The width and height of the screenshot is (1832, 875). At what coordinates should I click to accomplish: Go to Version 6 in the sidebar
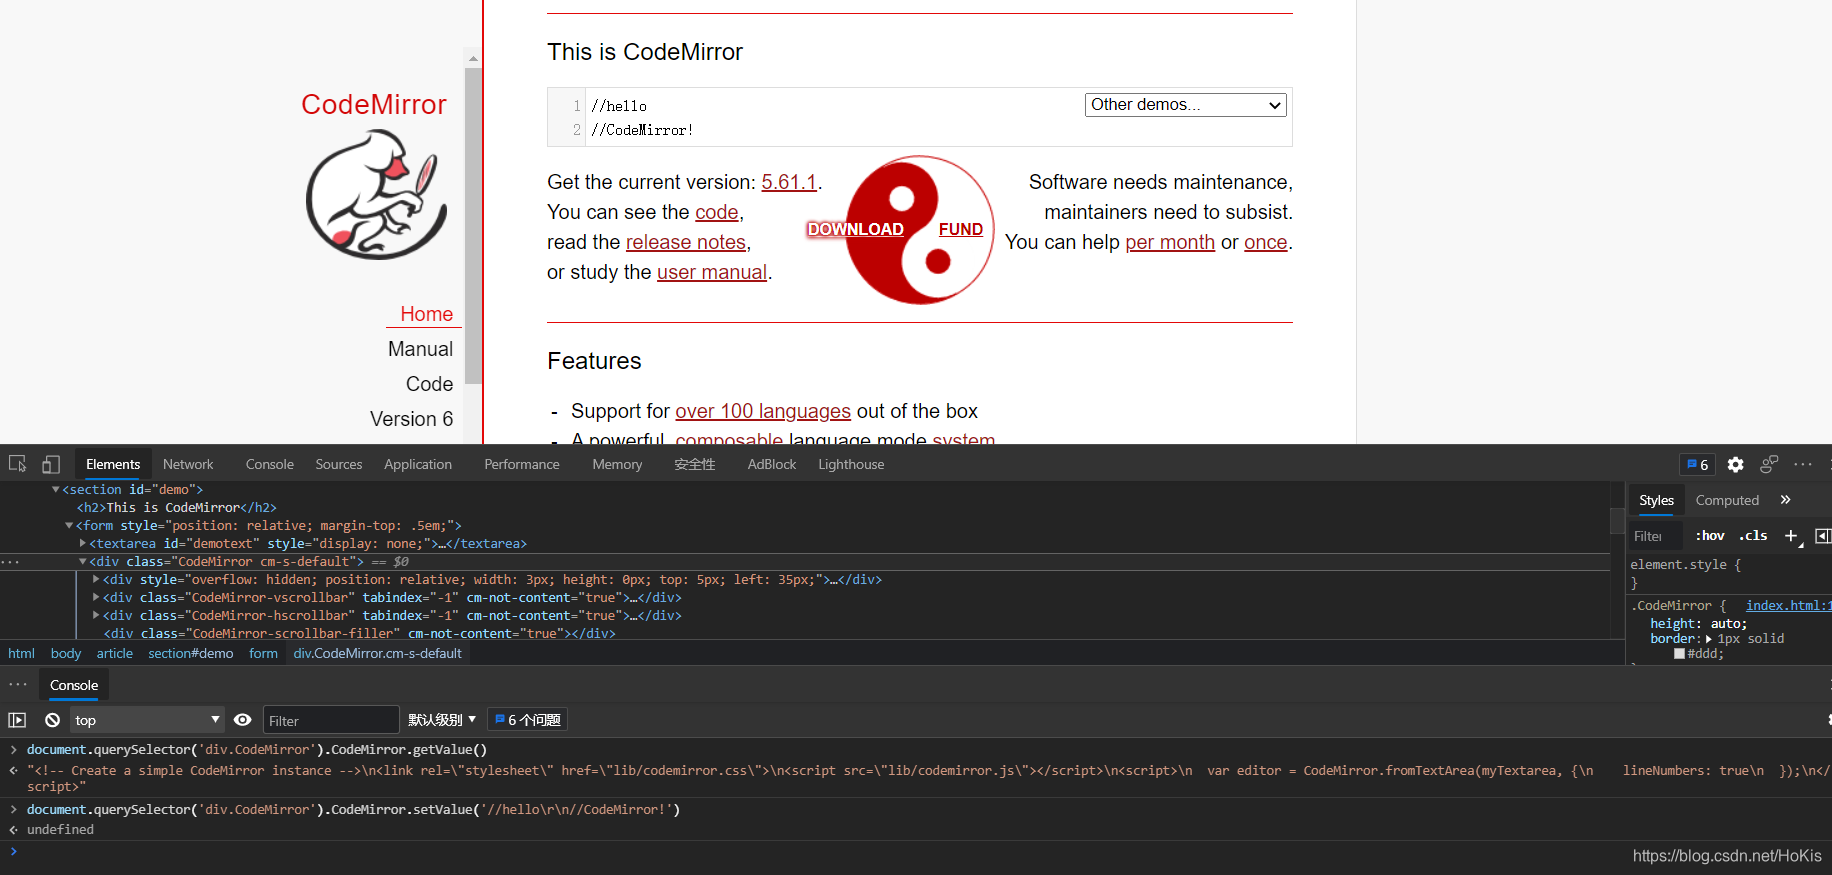411,419
